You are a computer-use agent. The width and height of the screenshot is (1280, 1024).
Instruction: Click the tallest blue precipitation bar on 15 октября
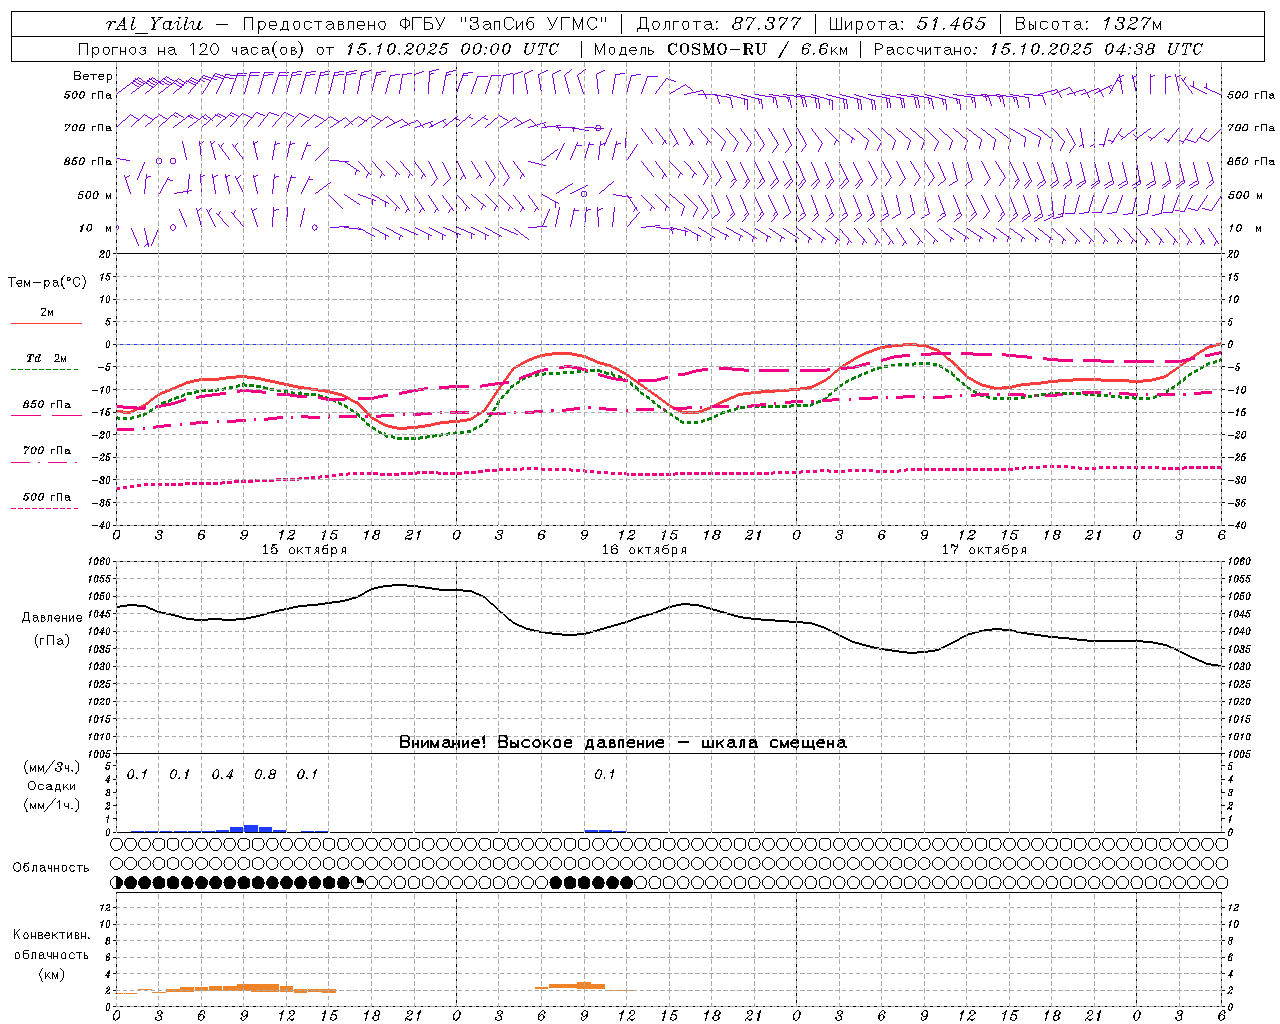[x=251, y=828]
